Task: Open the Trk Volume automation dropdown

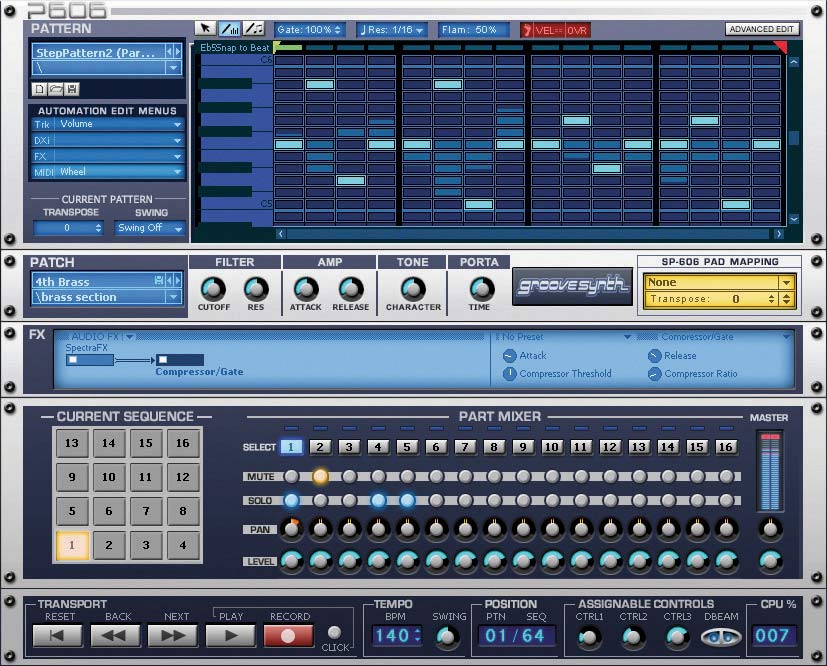Action: (108, 124)
